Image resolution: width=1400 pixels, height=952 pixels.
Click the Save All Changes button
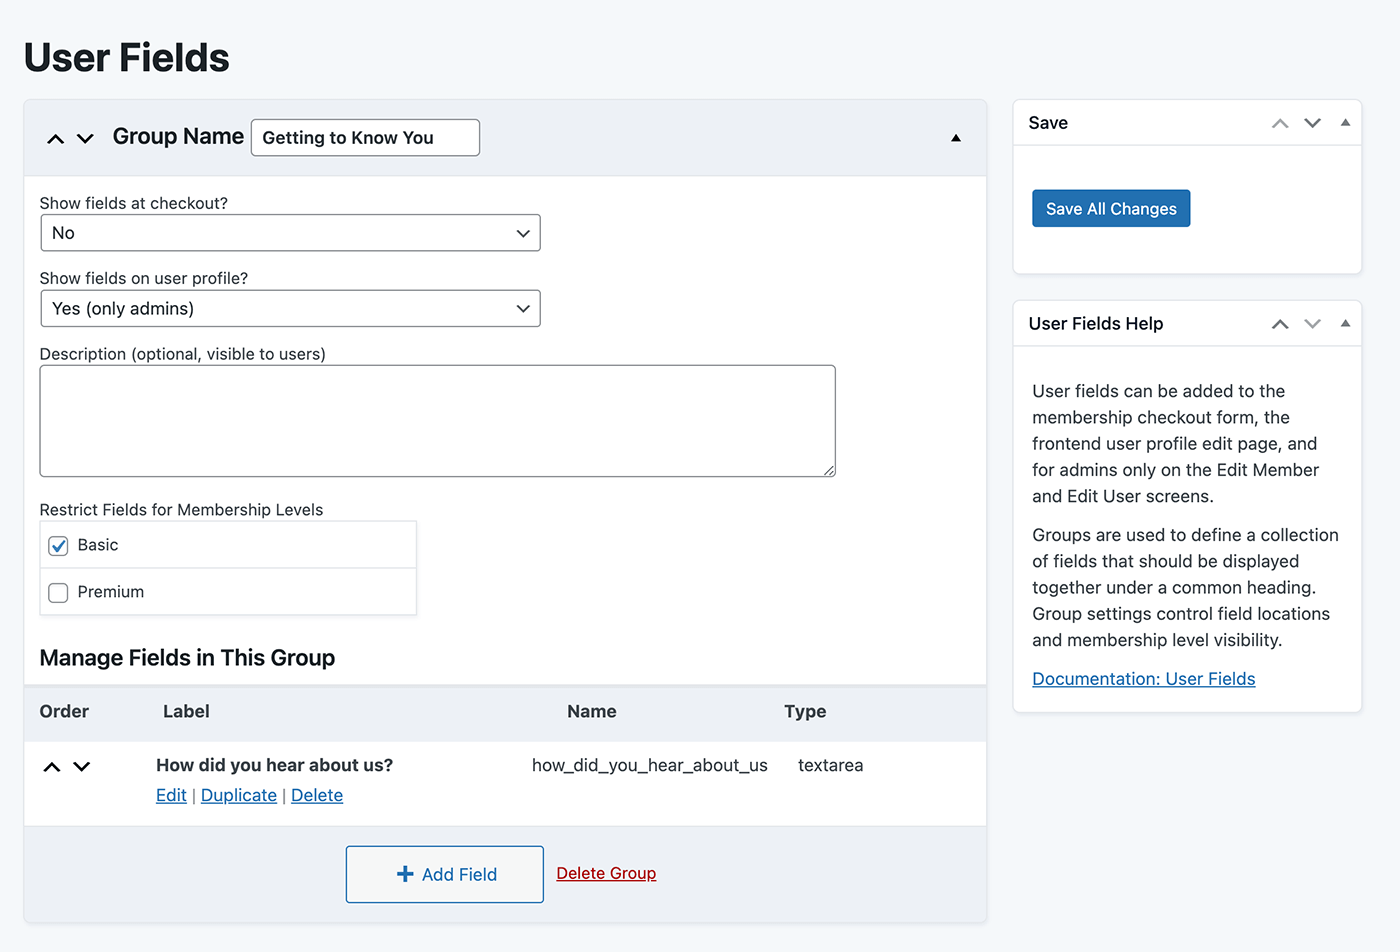(x=1110, y=208)
